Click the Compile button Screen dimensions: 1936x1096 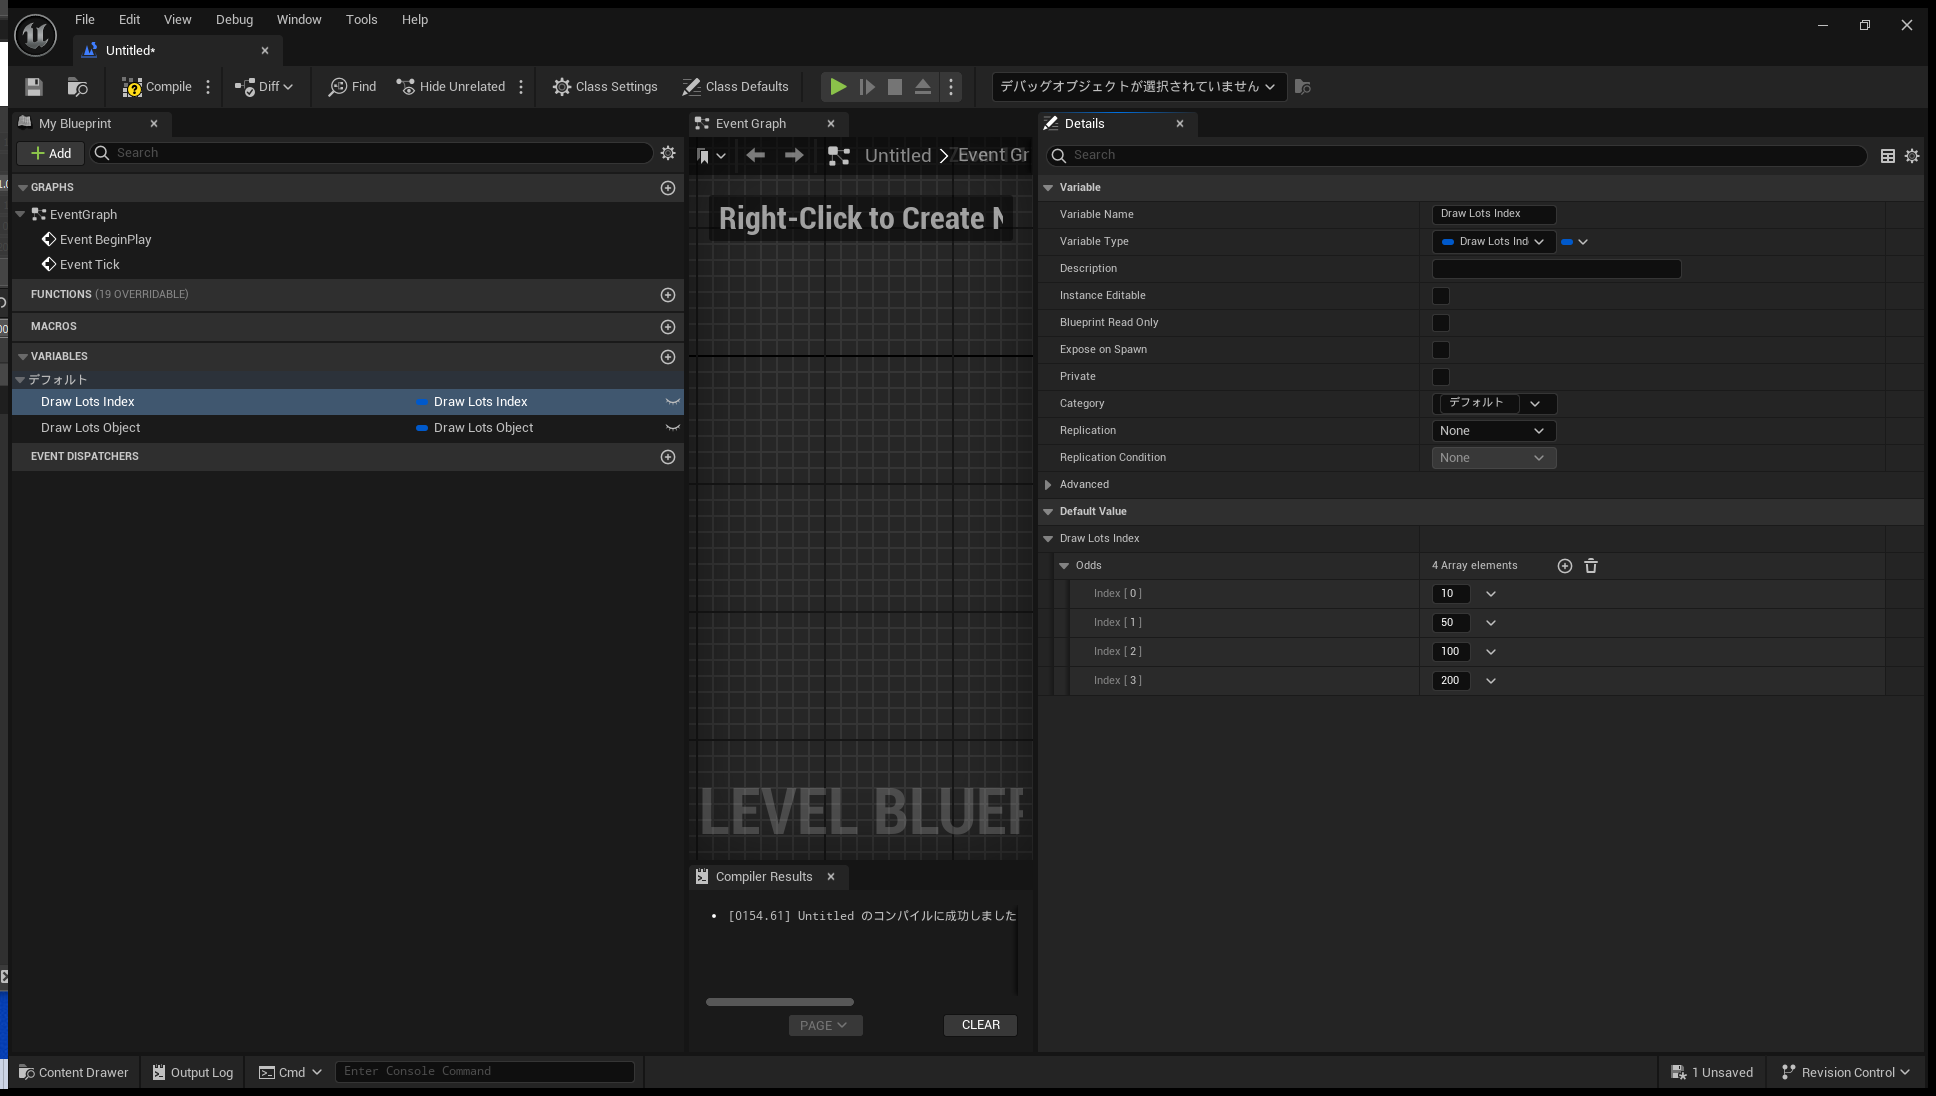point(157,87)
